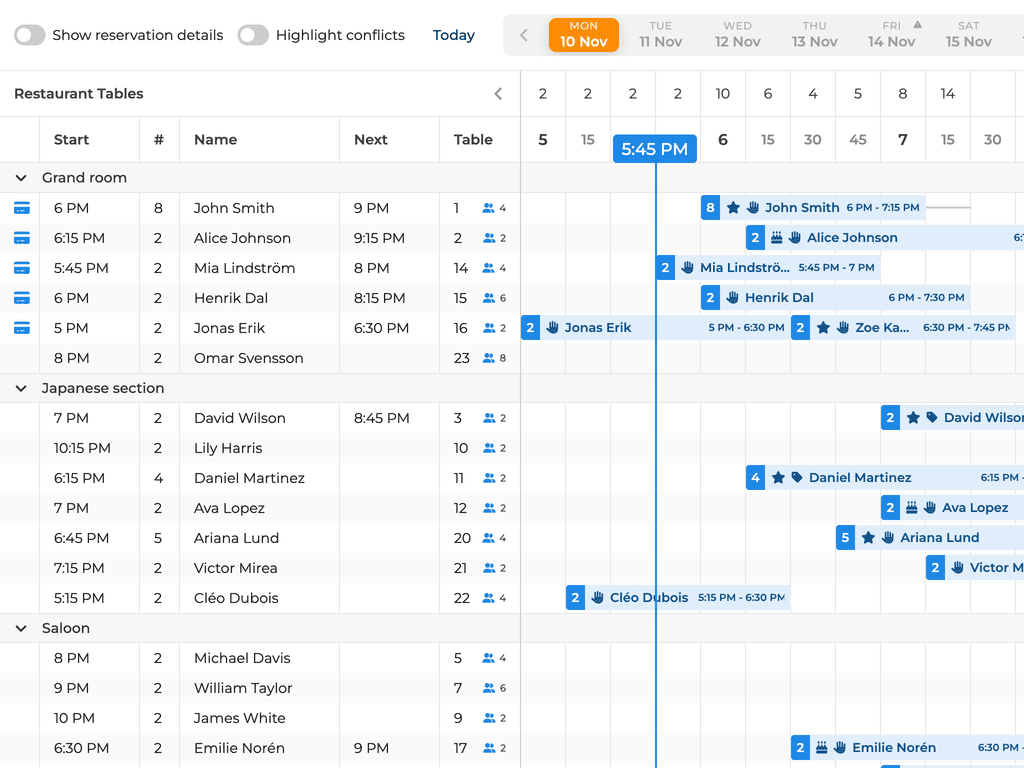The height and width of the screenshot is (768, 1024).
Task: Click the star icon on Zoe's 6:30 PM reservation
Action: coord(821,327)
